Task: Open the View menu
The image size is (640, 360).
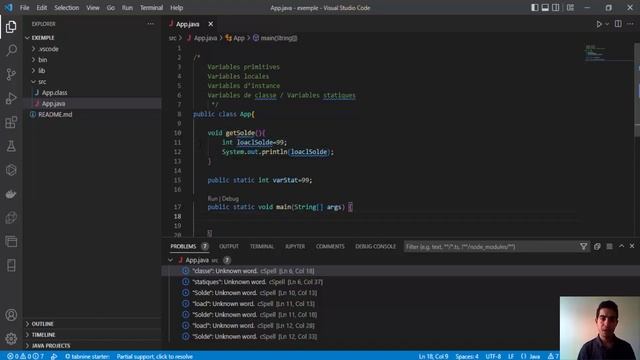Action: [93, 8]
